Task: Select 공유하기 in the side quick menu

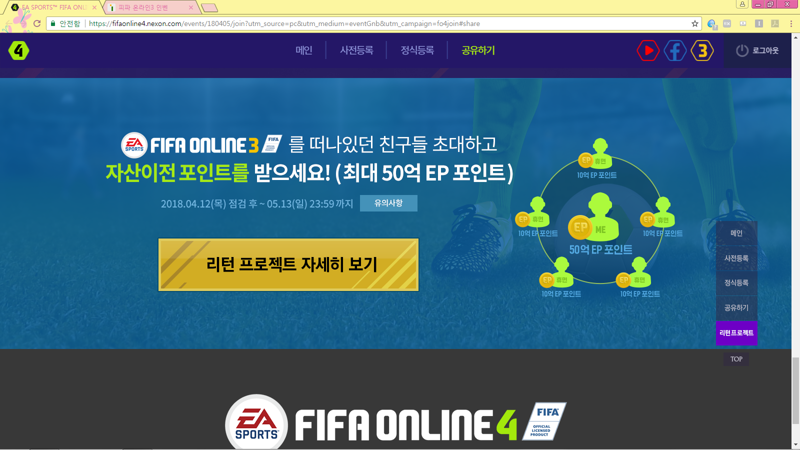Action: 736,308
